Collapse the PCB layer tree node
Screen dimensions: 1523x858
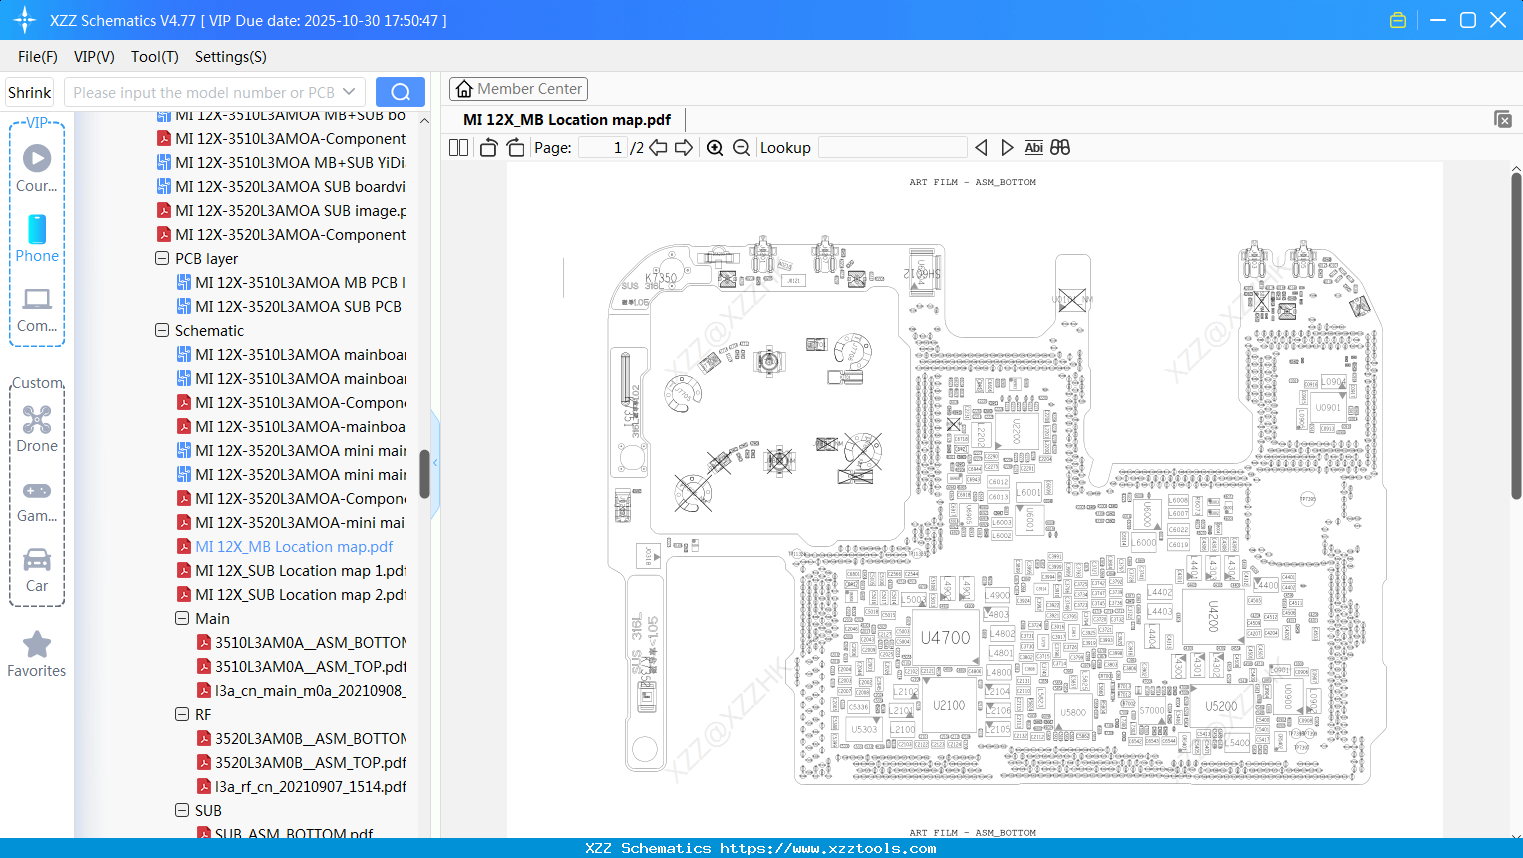pos(161,258)
